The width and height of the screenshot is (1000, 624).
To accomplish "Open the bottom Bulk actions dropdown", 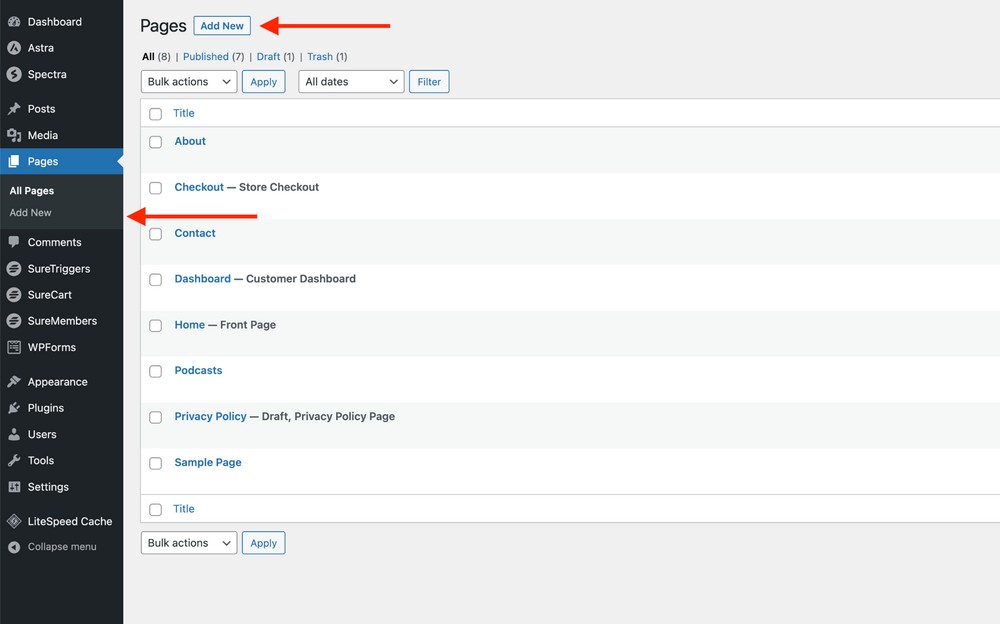I will click(189, 543).
